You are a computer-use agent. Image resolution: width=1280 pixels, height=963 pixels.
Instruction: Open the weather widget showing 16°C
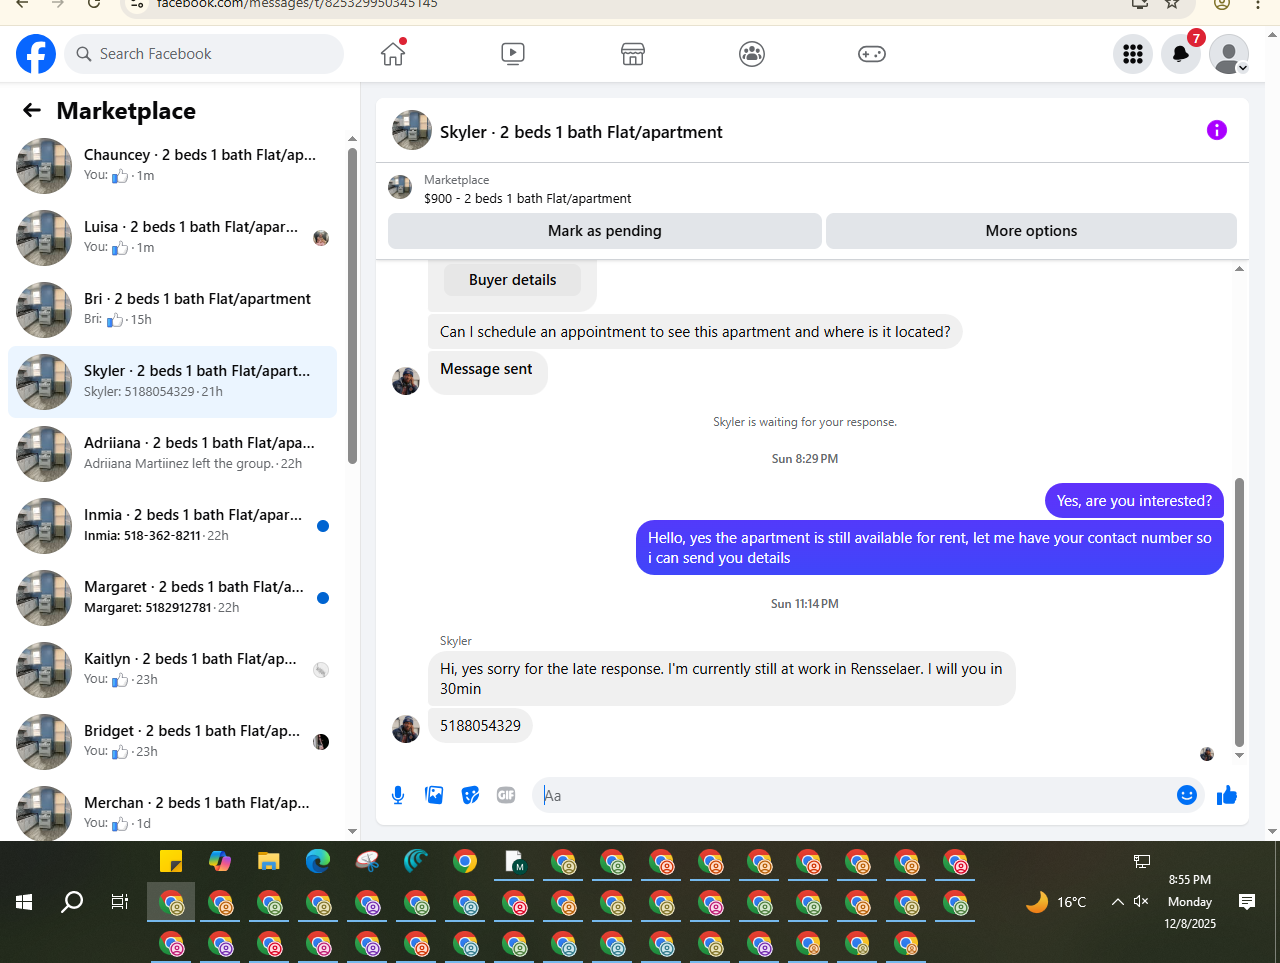[1056, 902]
